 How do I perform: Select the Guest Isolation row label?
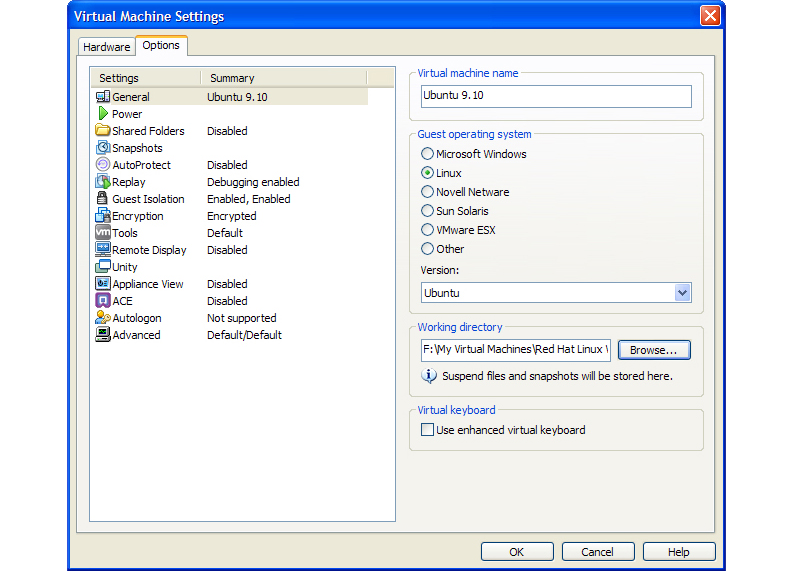pos(148,199)
